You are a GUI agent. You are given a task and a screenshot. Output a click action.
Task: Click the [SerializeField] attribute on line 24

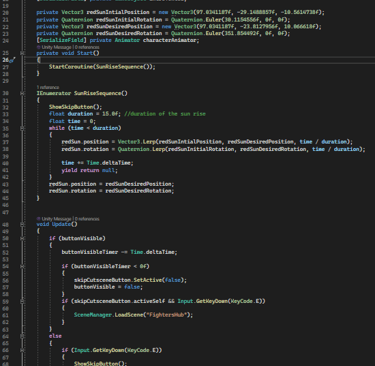[62, 40]
